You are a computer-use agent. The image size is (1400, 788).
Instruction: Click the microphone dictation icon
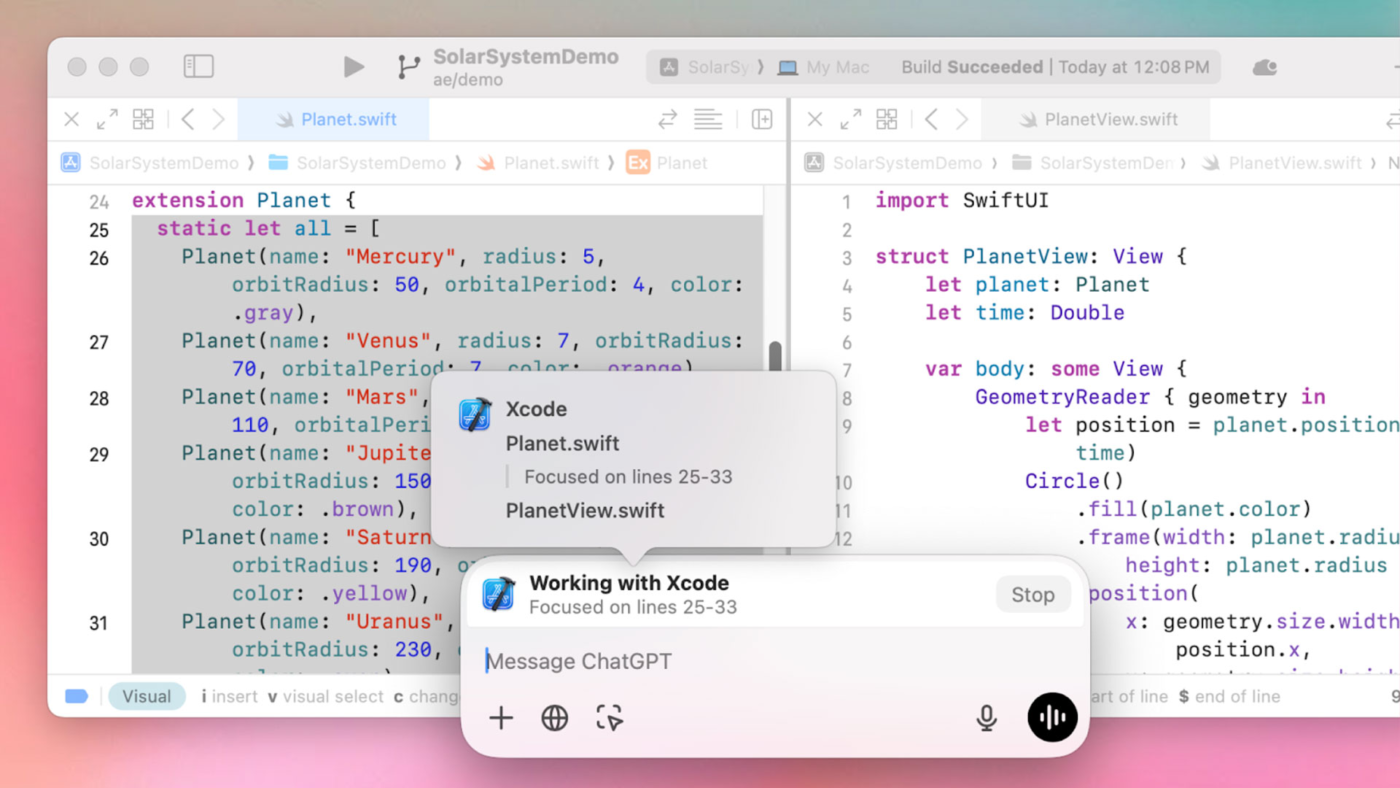(x=986, y=718)
